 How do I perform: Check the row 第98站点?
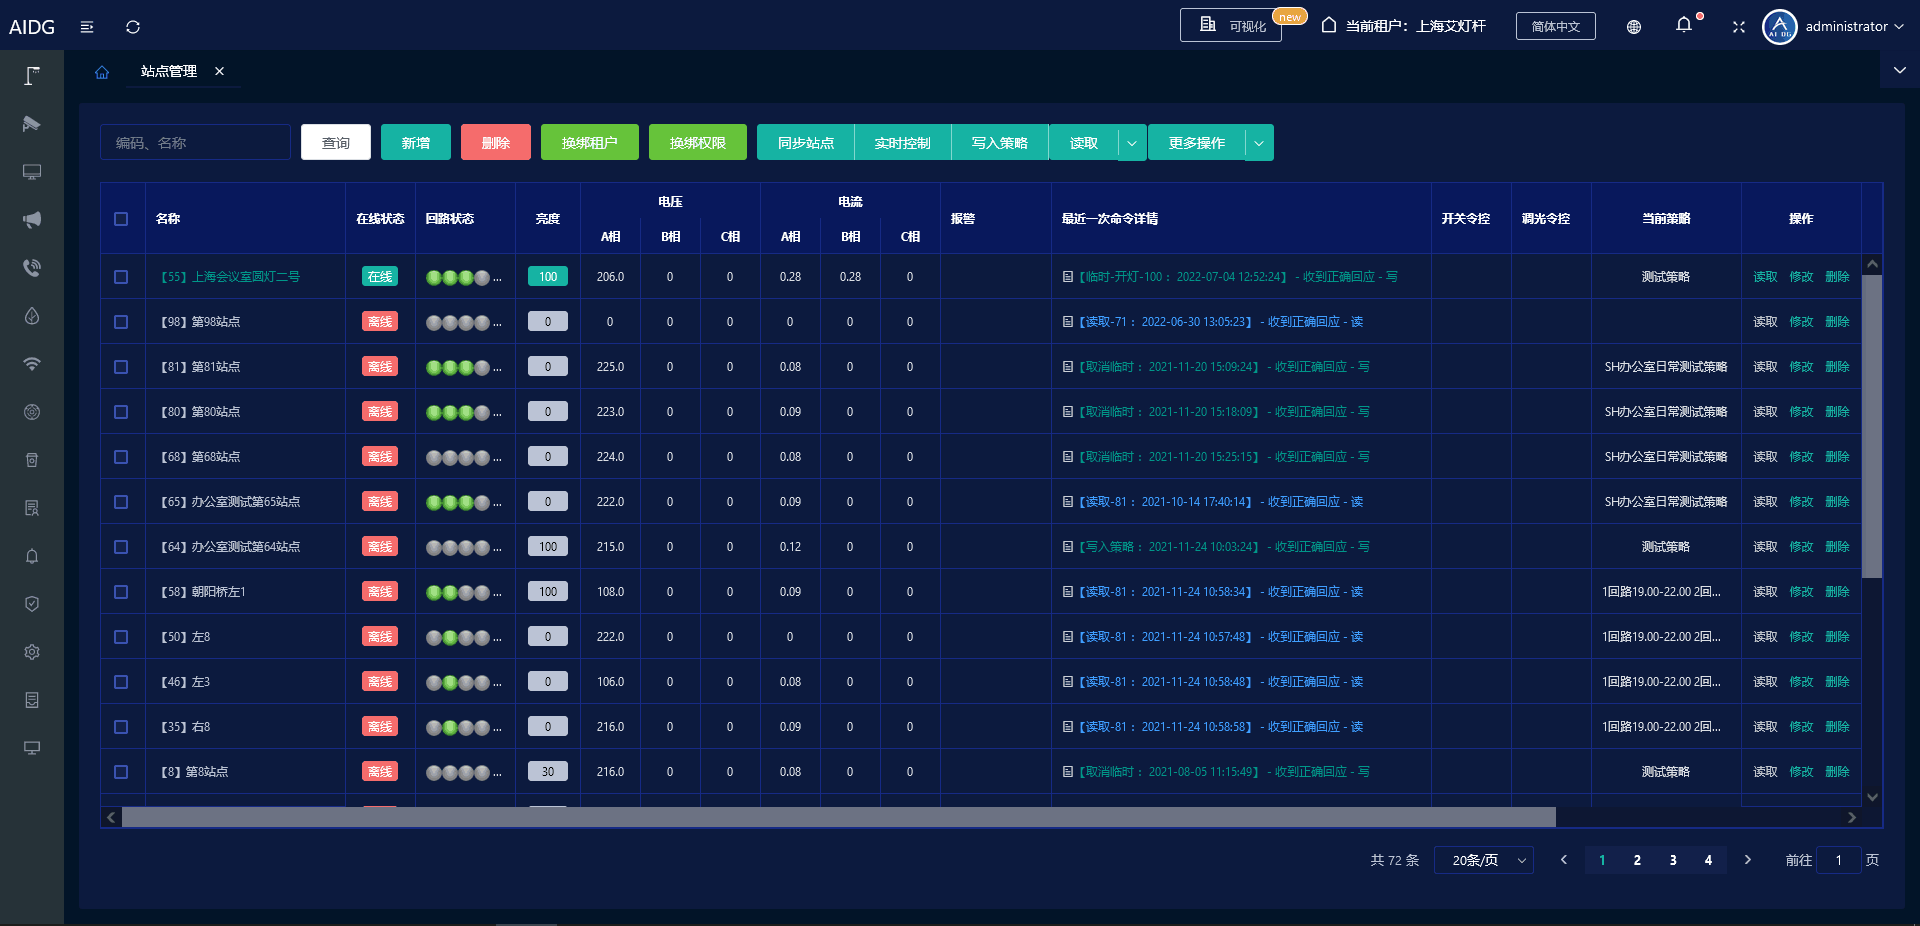[x=121, y=322]
